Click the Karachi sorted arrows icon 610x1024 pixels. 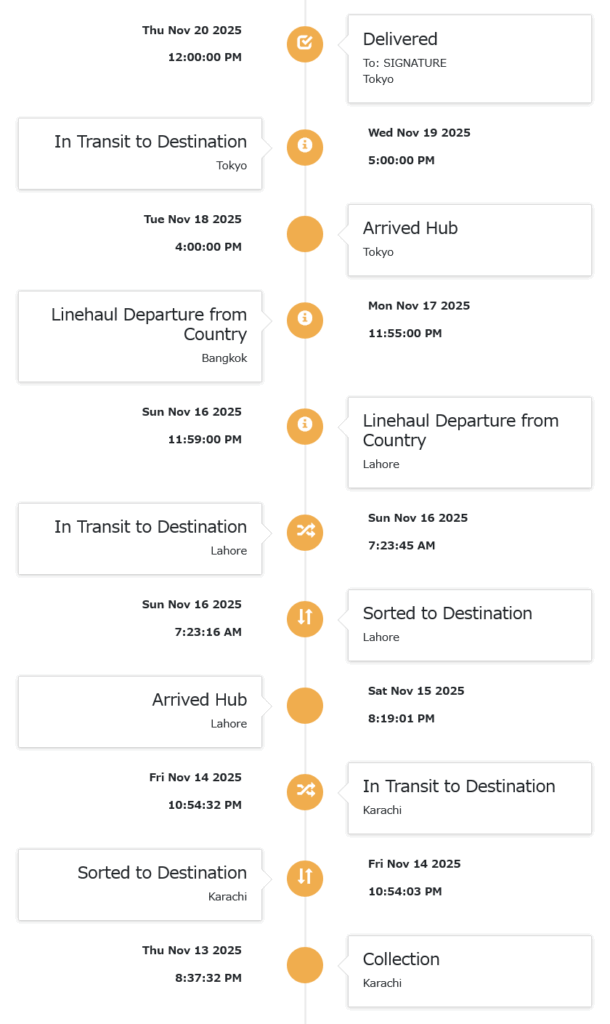[x=305, y=878]
